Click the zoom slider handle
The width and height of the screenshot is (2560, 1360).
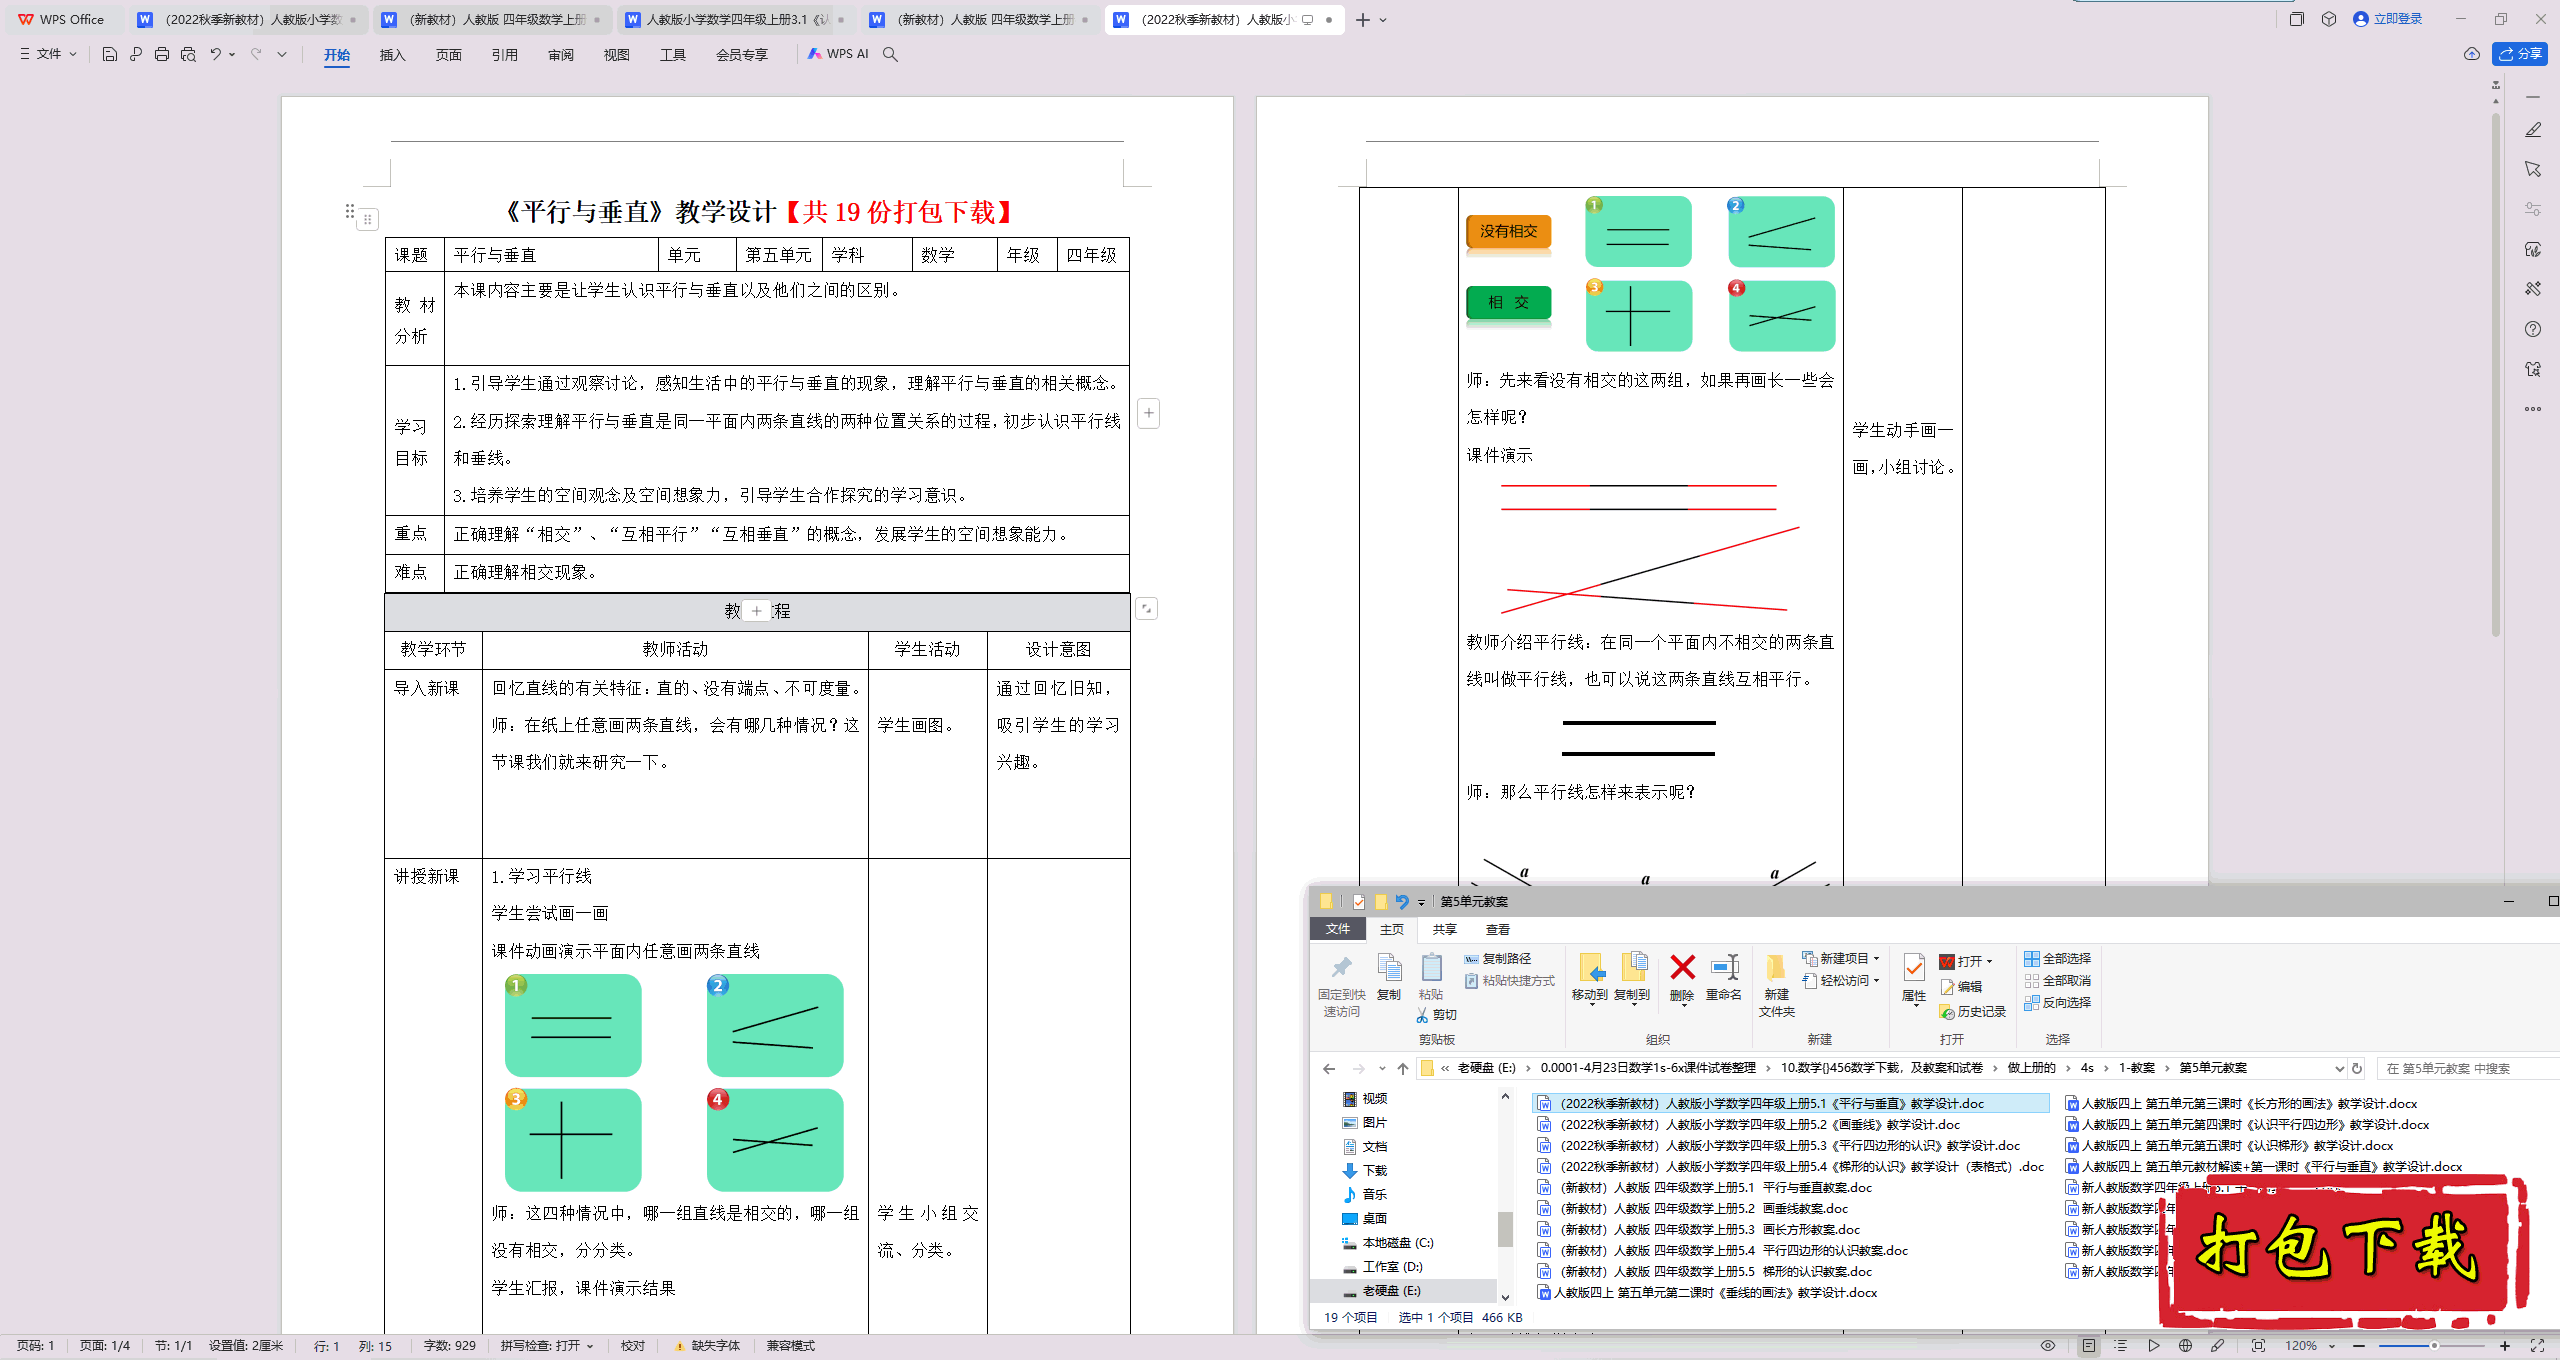[x=2434, y=1346]
